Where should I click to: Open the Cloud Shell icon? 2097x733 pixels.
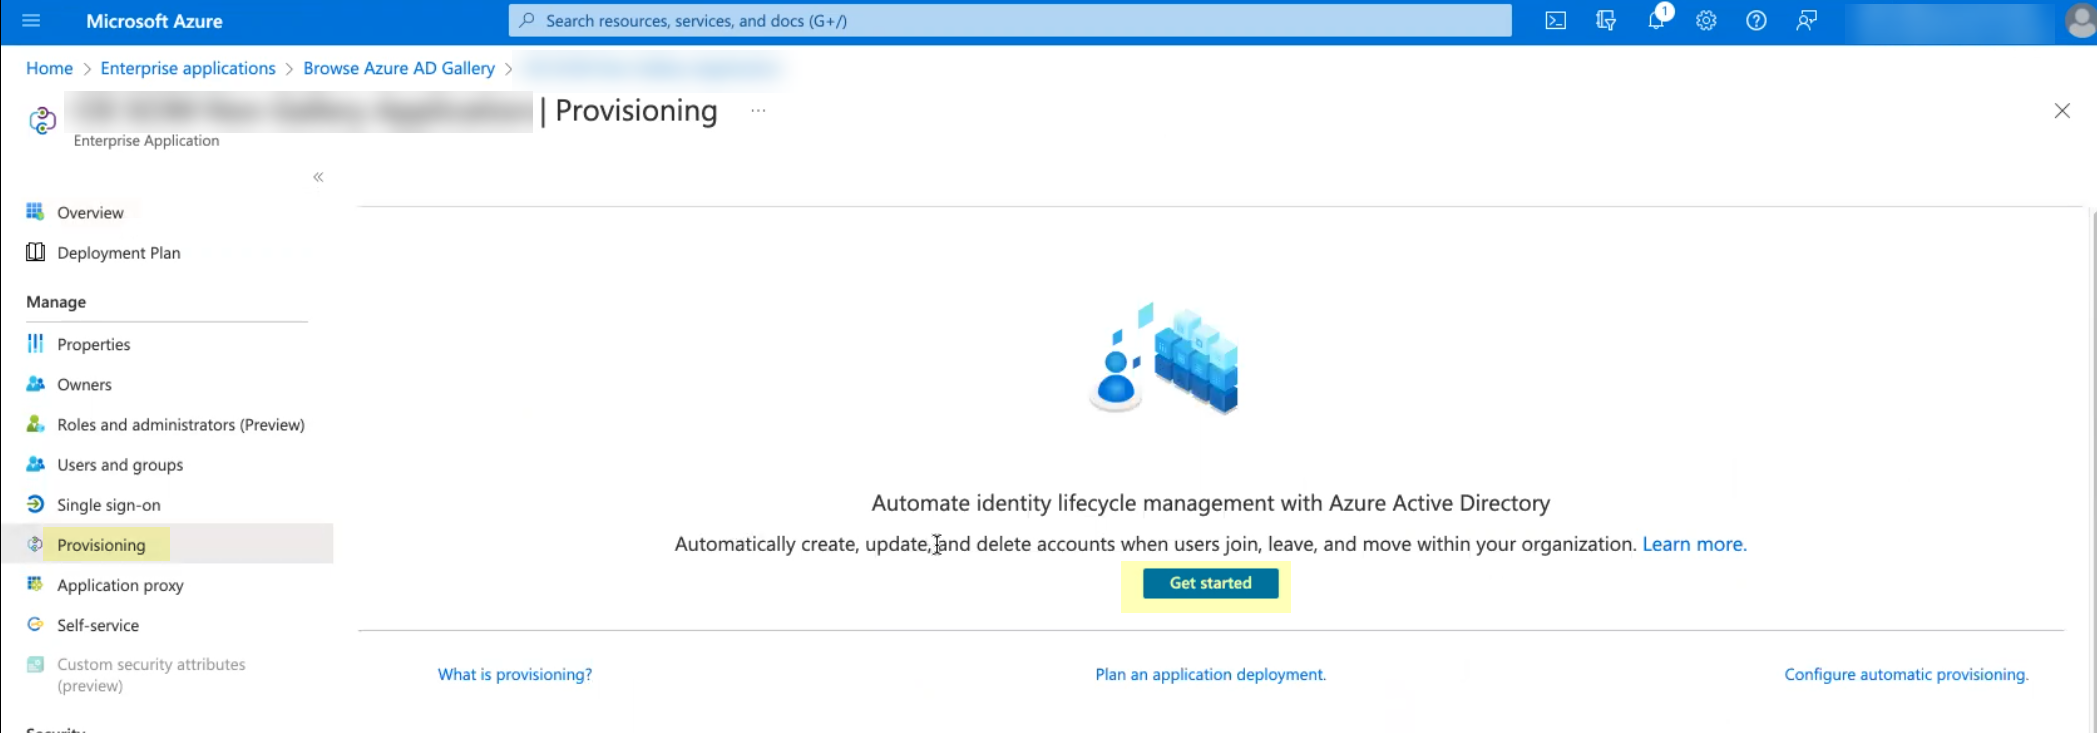pos(1555,21)
